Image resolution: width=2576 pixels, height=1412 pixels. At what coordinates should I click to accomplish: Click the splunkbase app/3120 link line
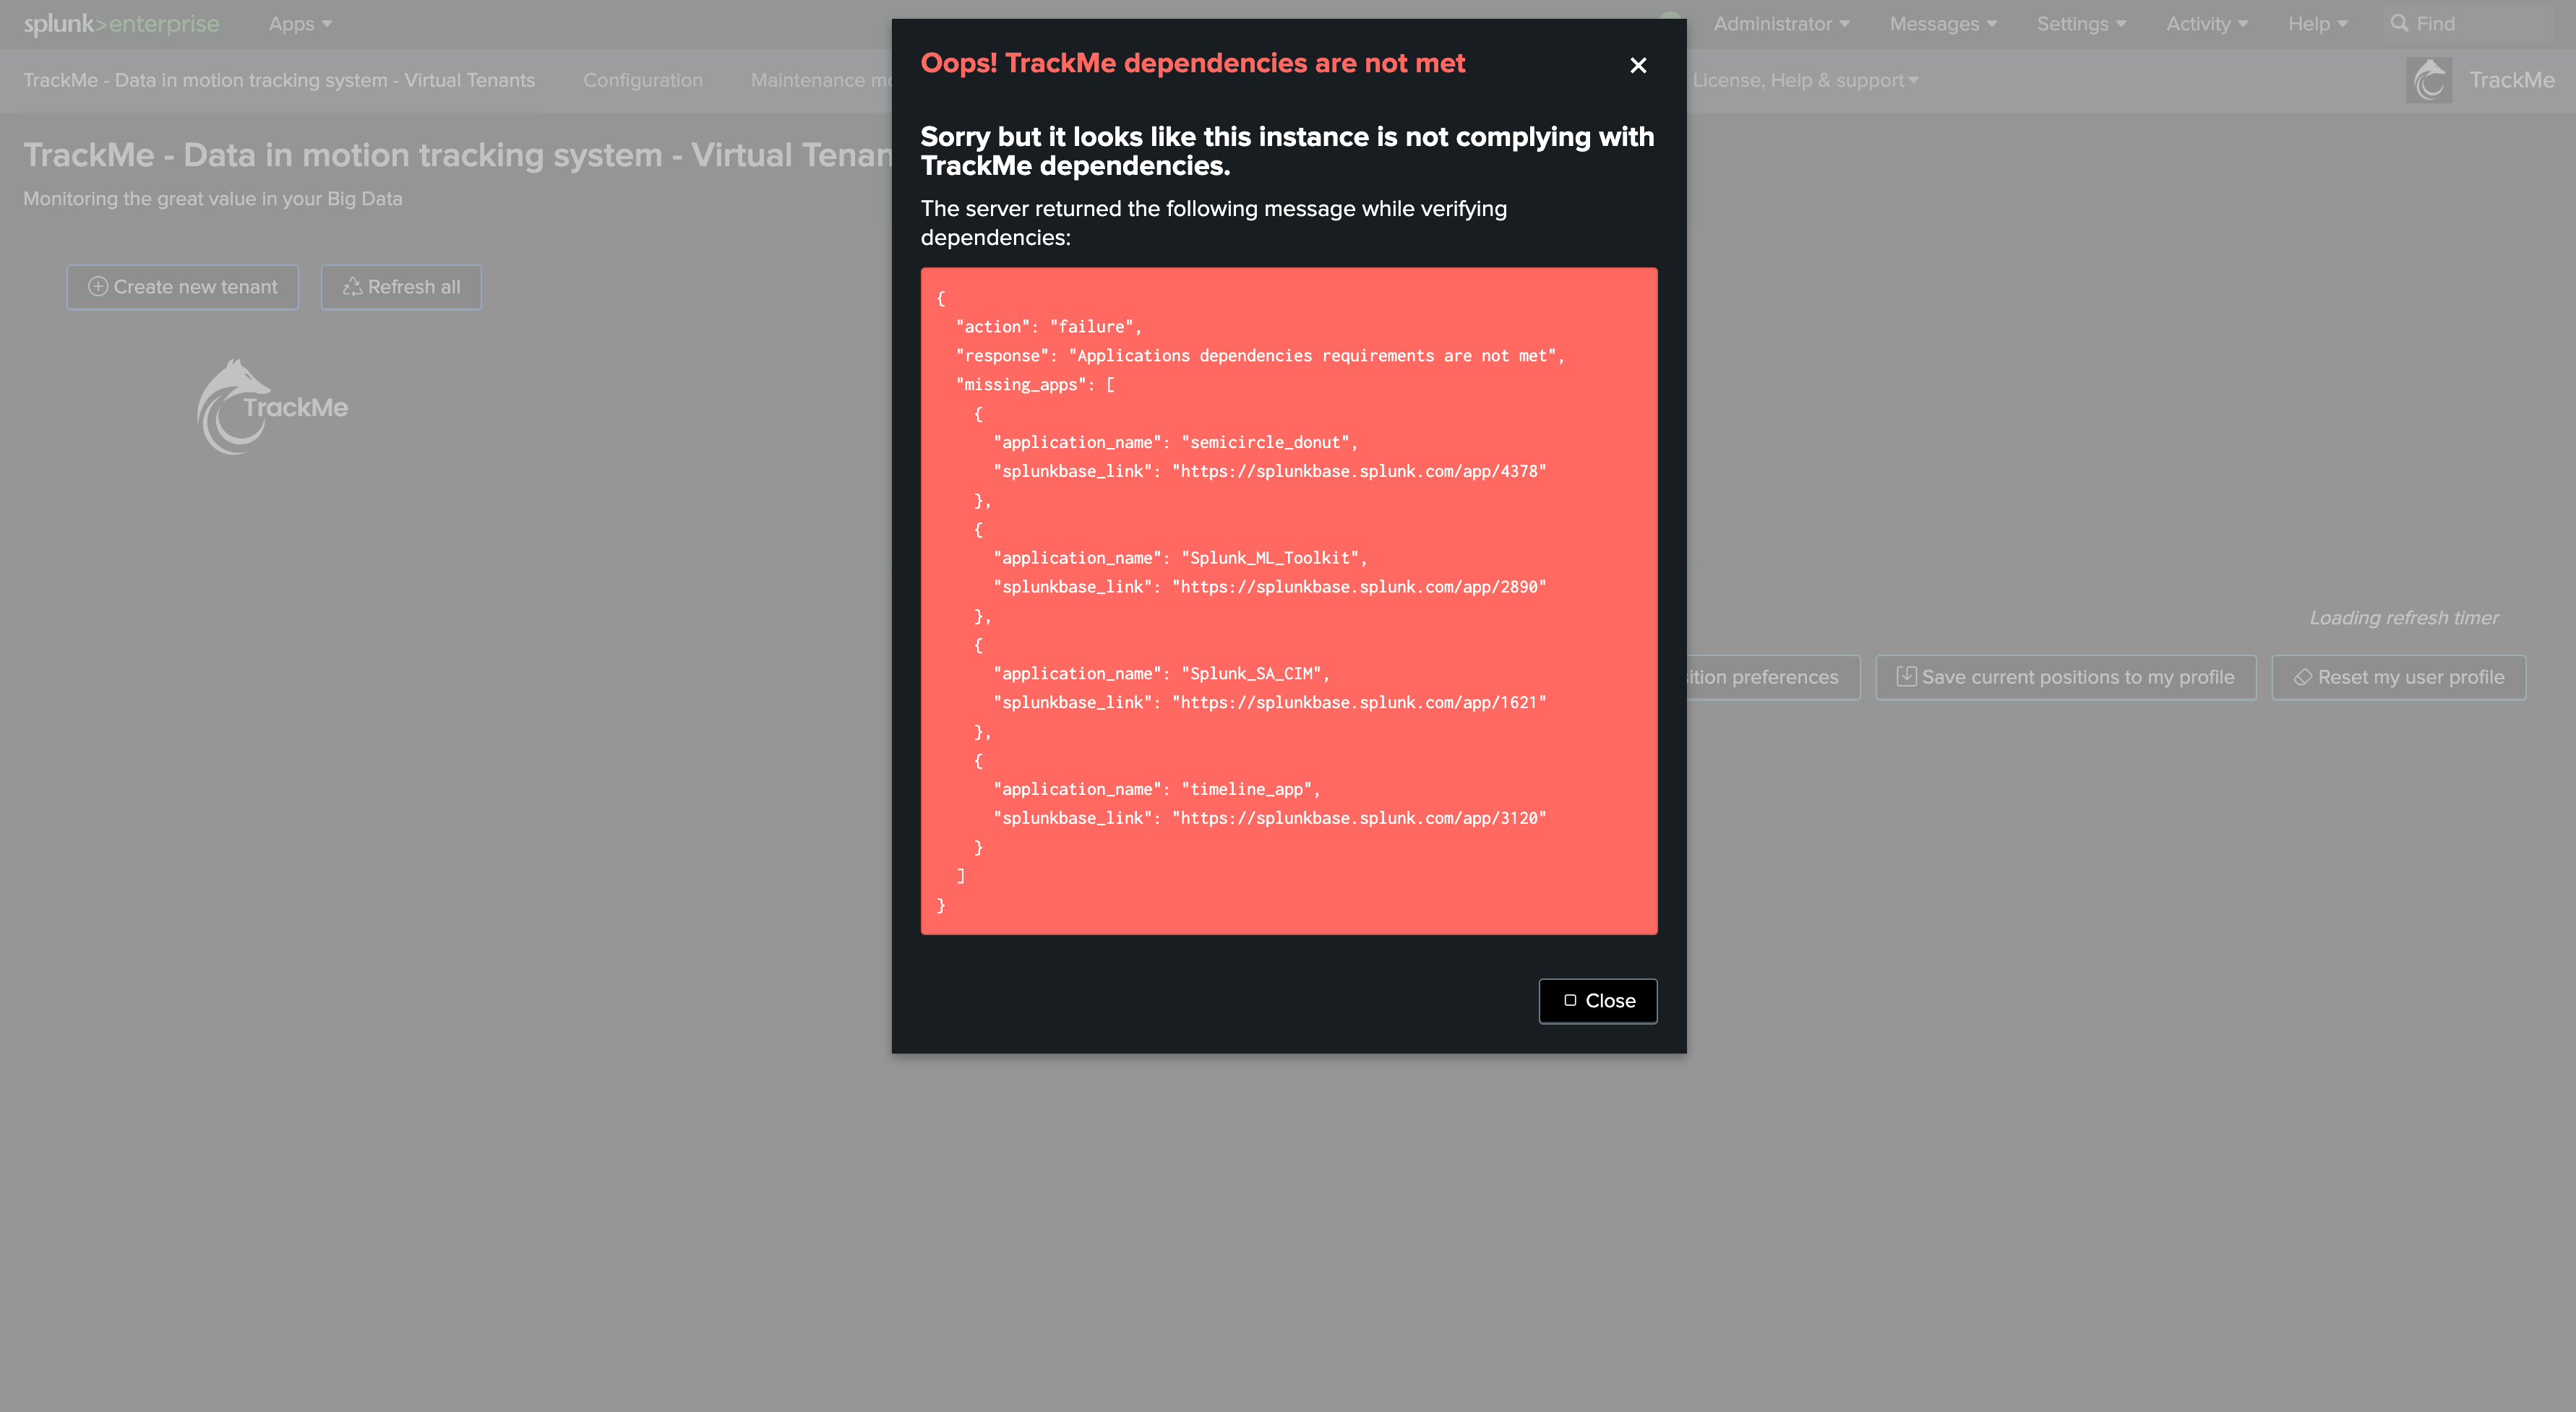1270,818
